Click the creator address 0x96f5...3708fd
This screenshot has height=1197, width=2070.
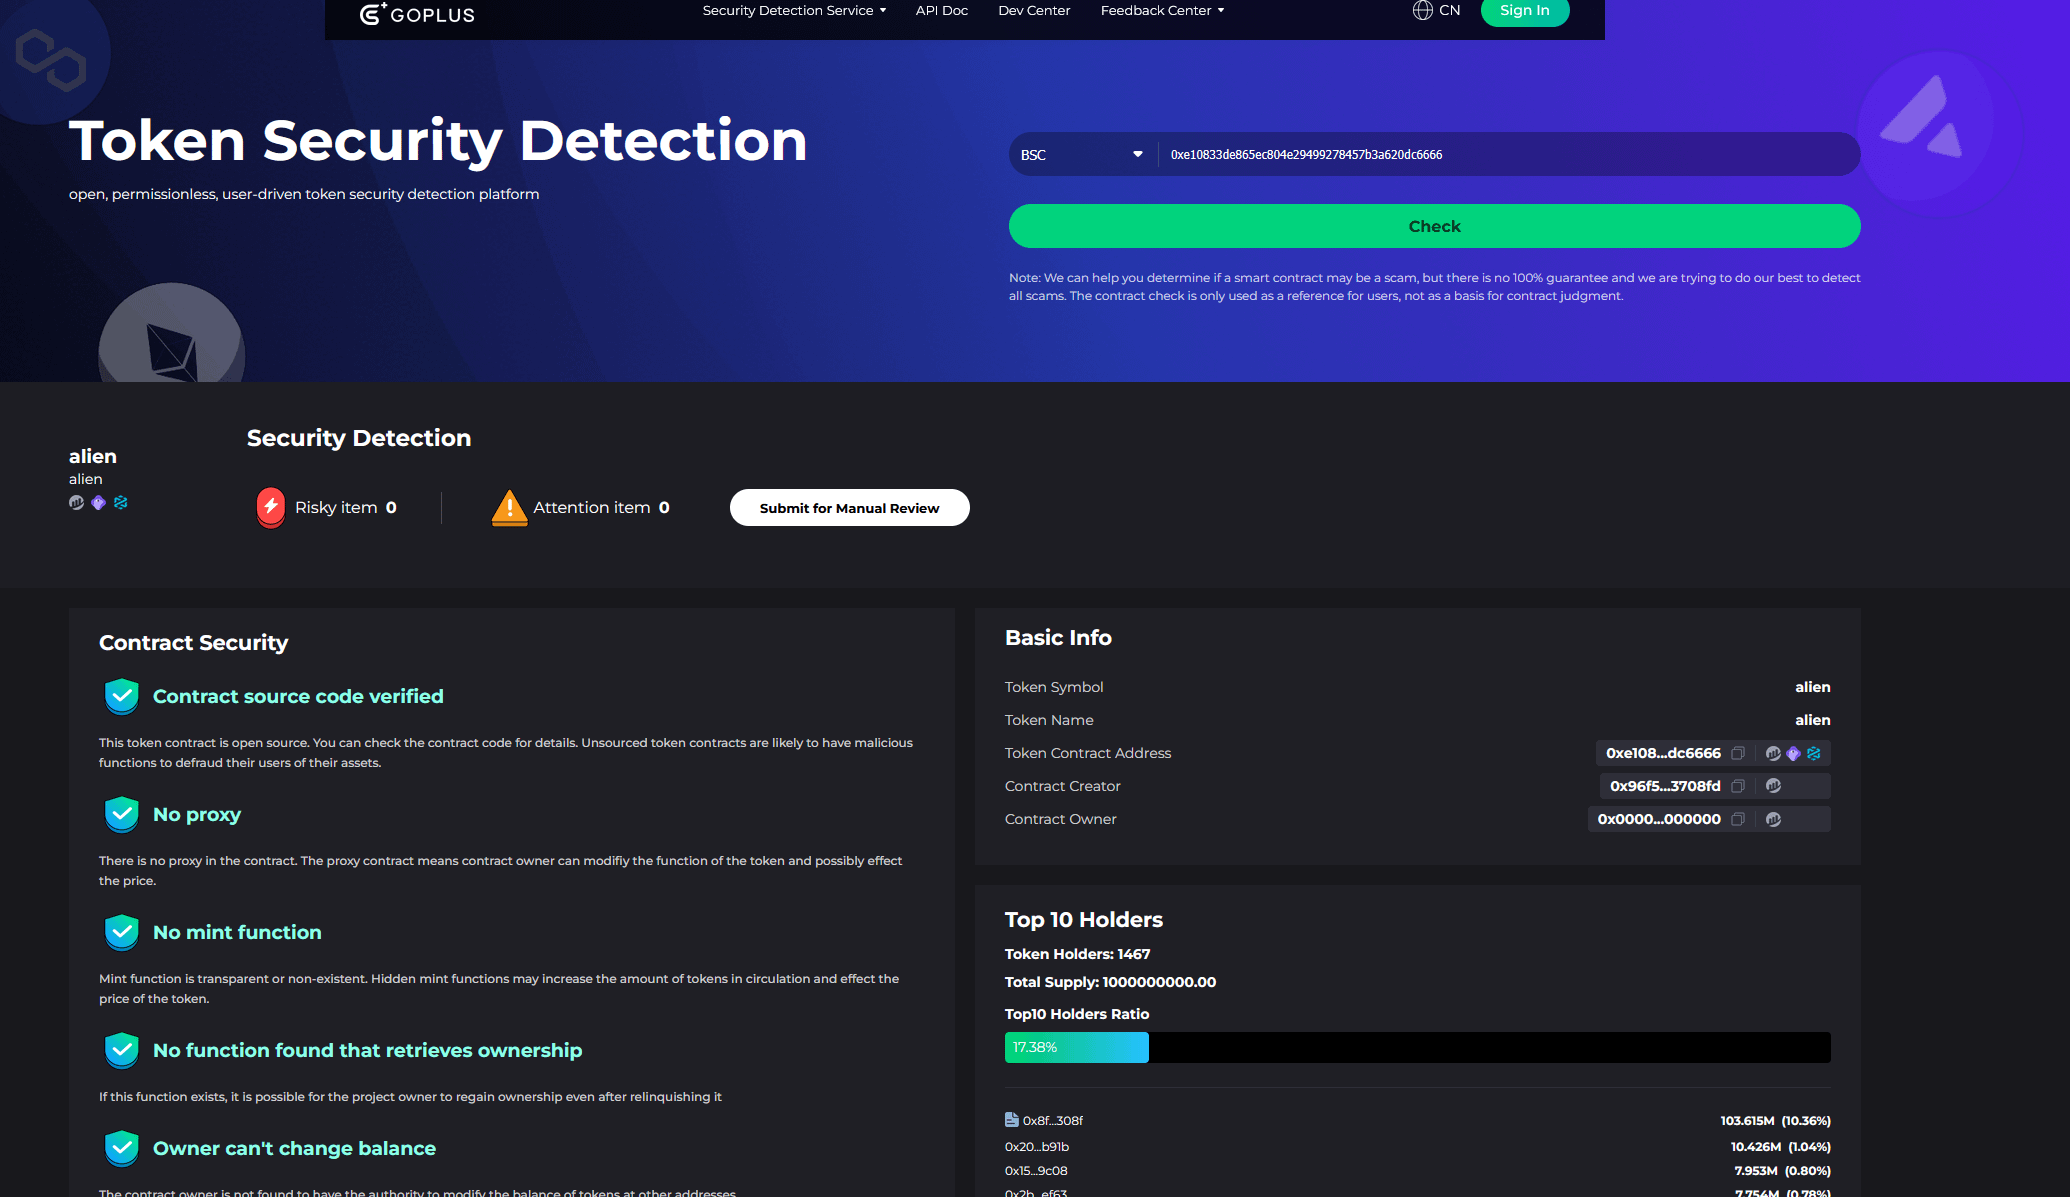pyautogui.click(x=1665, y=786)
